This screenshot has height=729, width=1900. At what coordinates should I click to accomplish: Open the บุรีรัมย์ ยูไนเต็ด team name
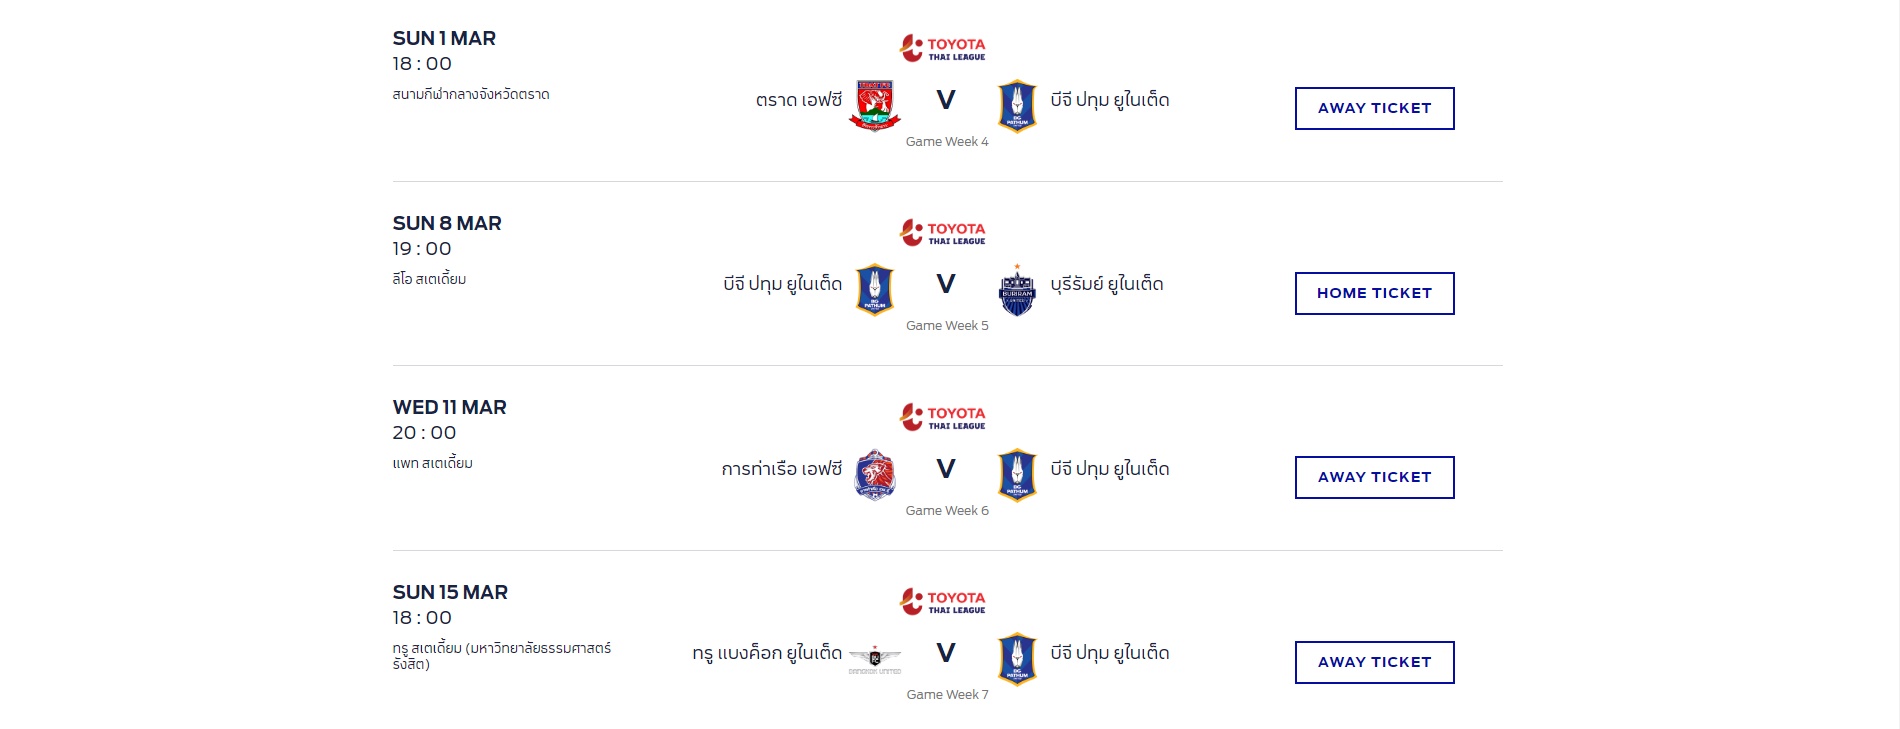[1107, 284]
